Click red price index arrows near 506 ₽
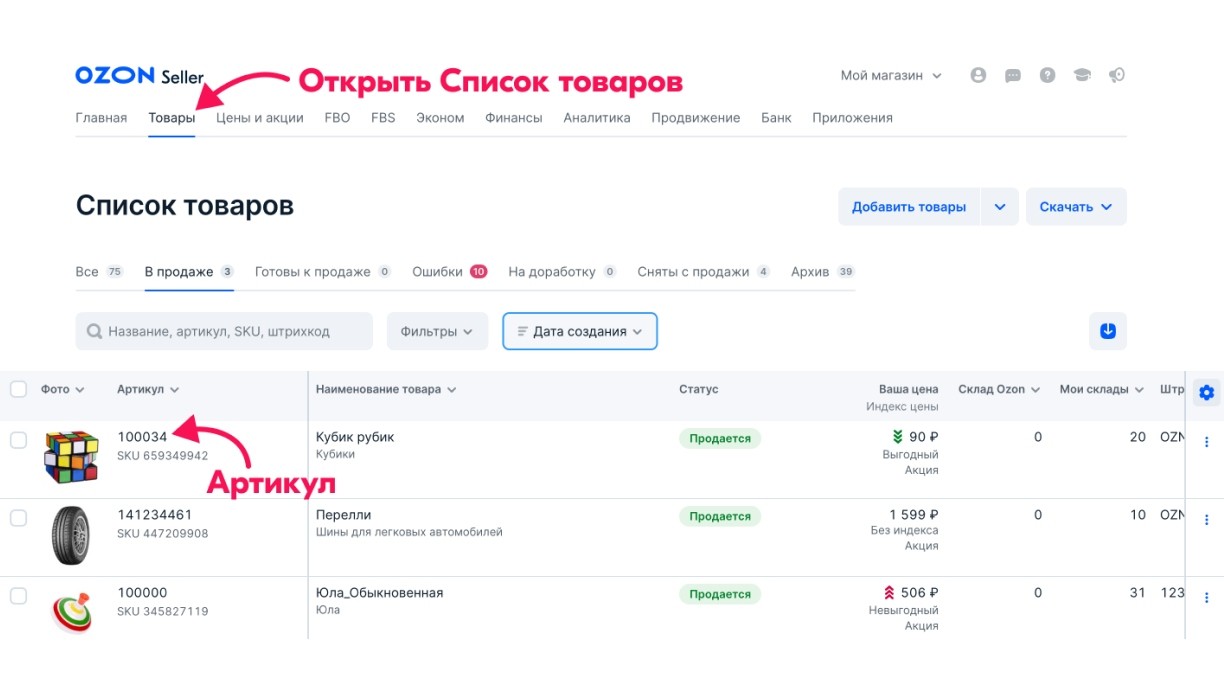Image resolution: width=1224 pixels, height=690 pixels. (x=889, y=593)
